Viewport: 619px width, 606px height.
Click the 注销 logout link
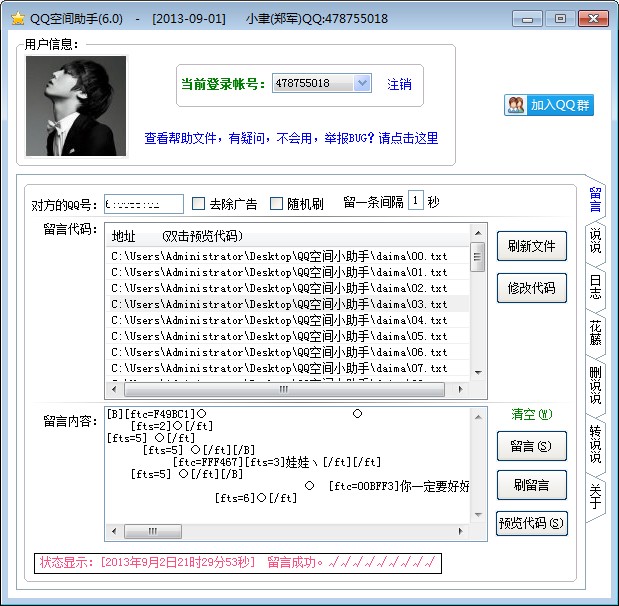(x=399, y=84)
